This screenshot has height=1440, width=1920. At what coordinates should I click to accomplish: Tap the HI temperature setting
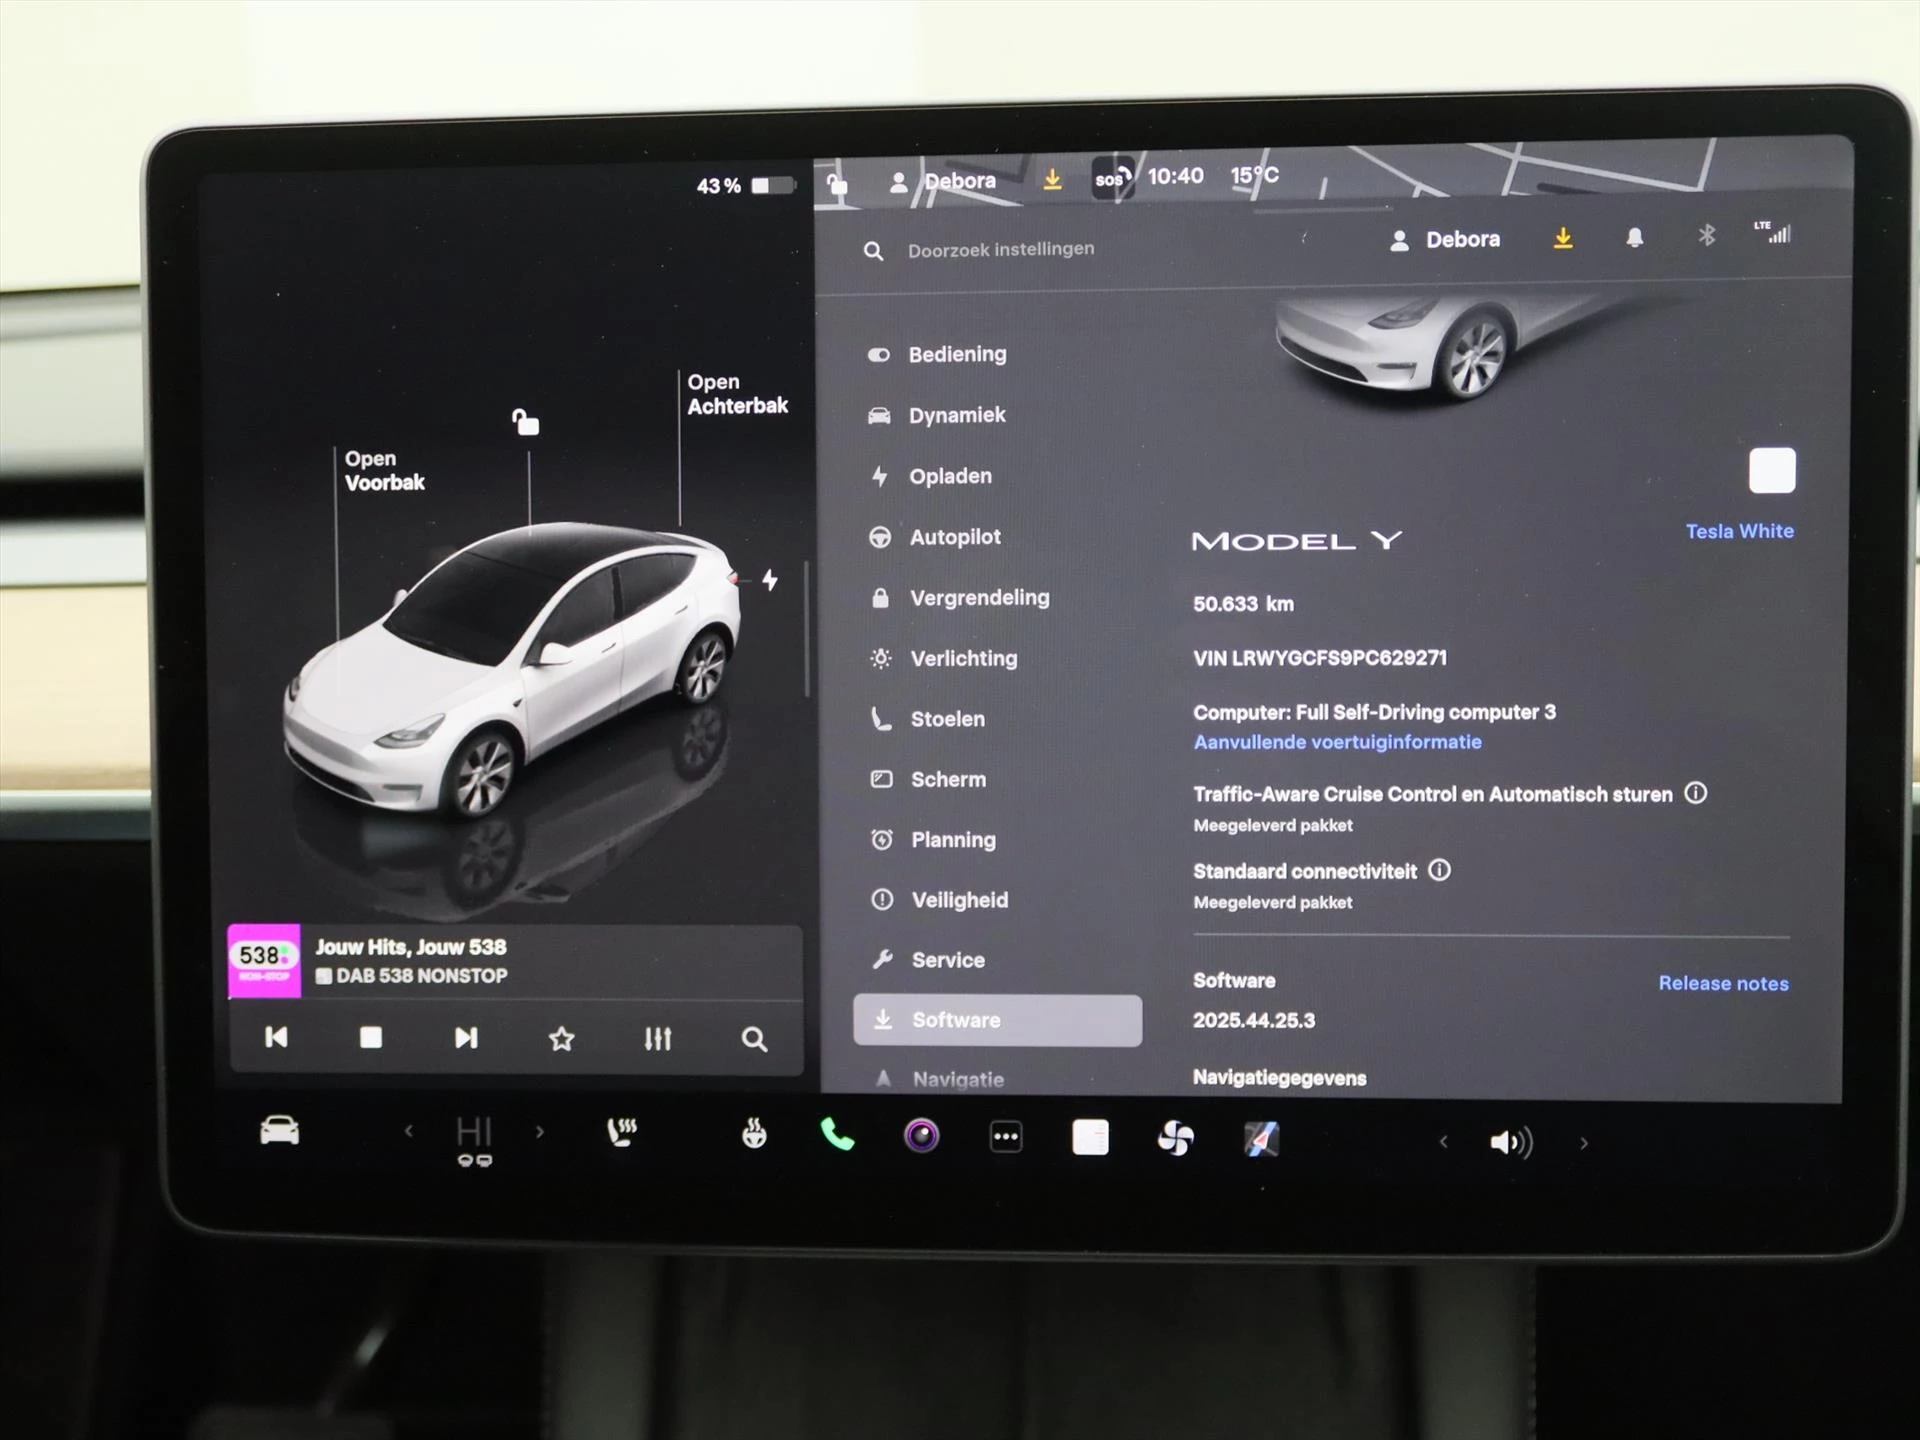tap(474, 1133)
